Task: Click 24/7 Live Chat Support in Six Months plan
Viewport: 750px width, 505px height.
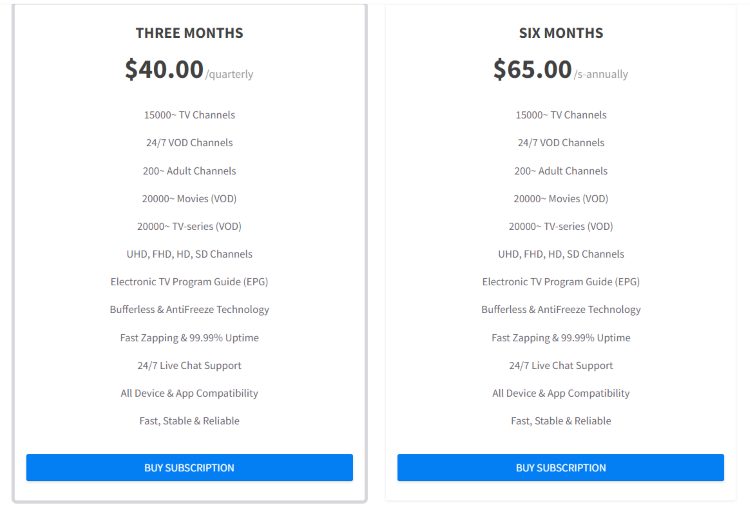Action: 561,365
